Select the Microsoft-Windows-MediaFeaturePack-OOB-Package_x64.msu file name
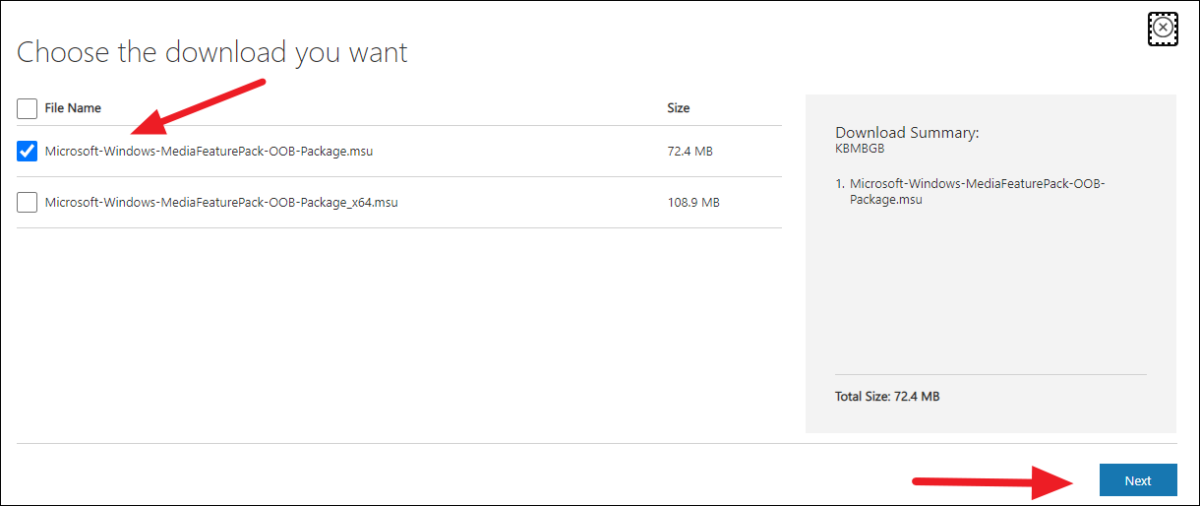Image resolution: width=1200 pixels, height=506 pixels. pos(222,202)
